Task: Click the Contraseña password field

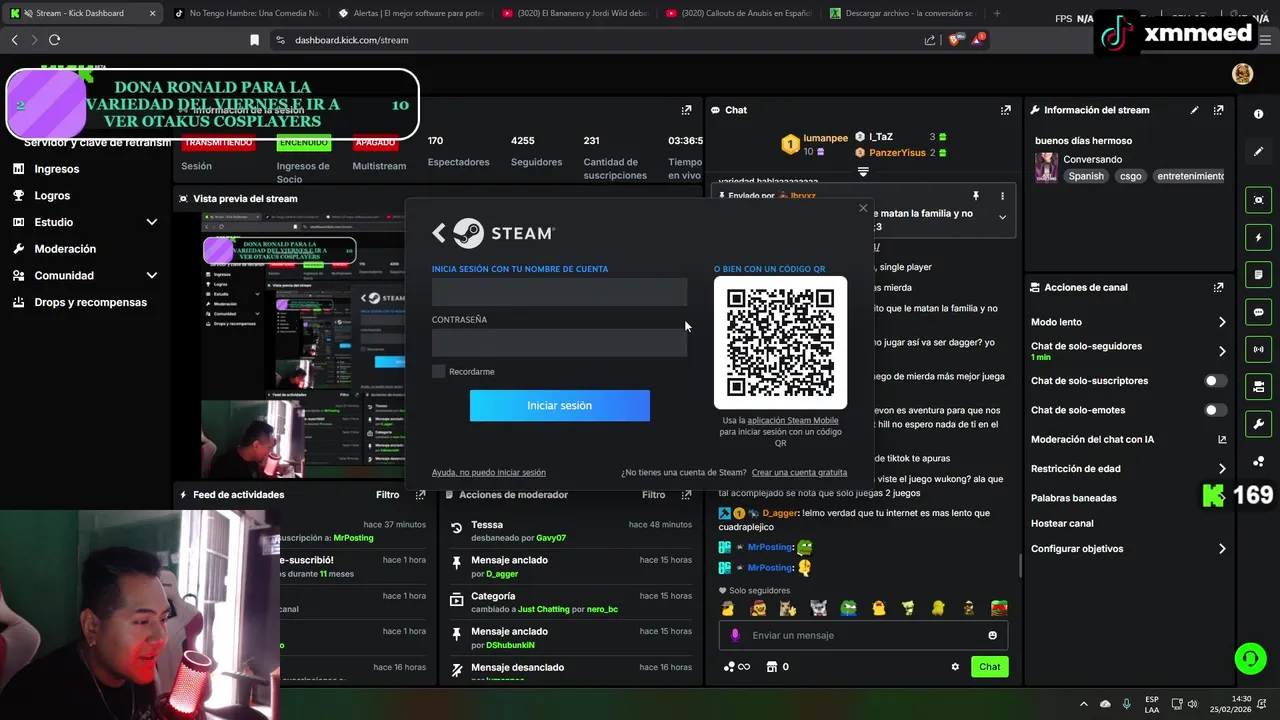Action: click(559, 343)
